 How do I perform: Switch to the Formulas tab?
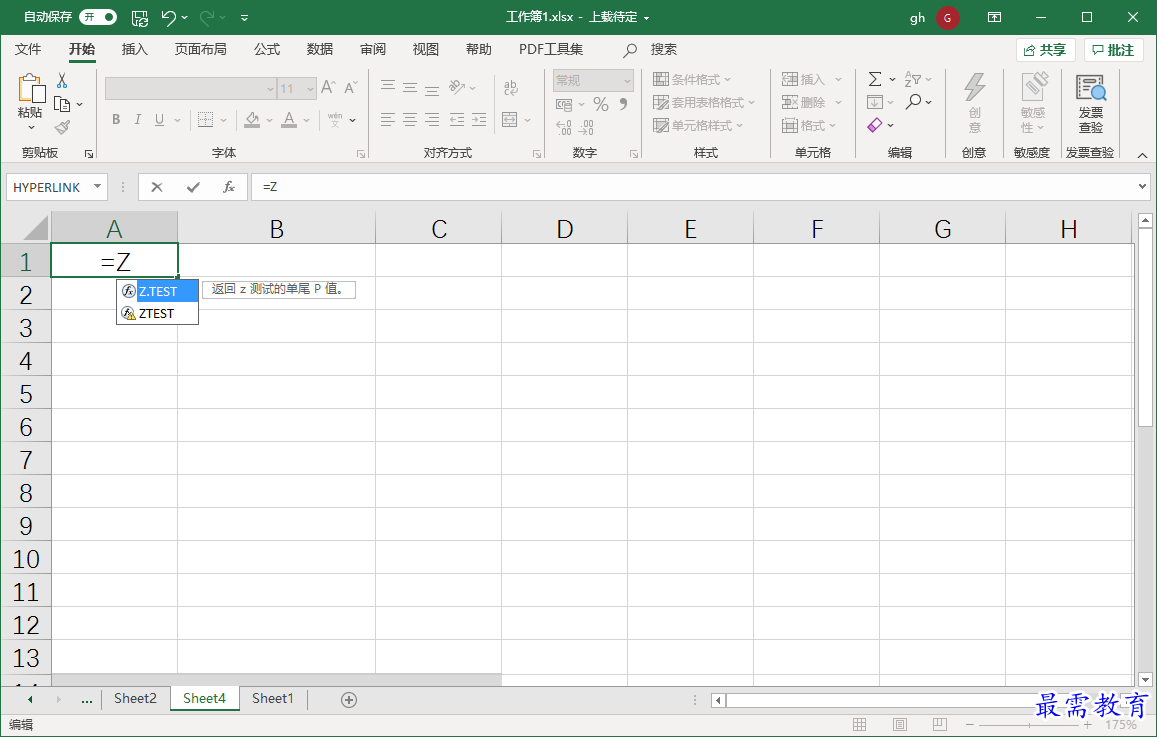tap(267, 49)
